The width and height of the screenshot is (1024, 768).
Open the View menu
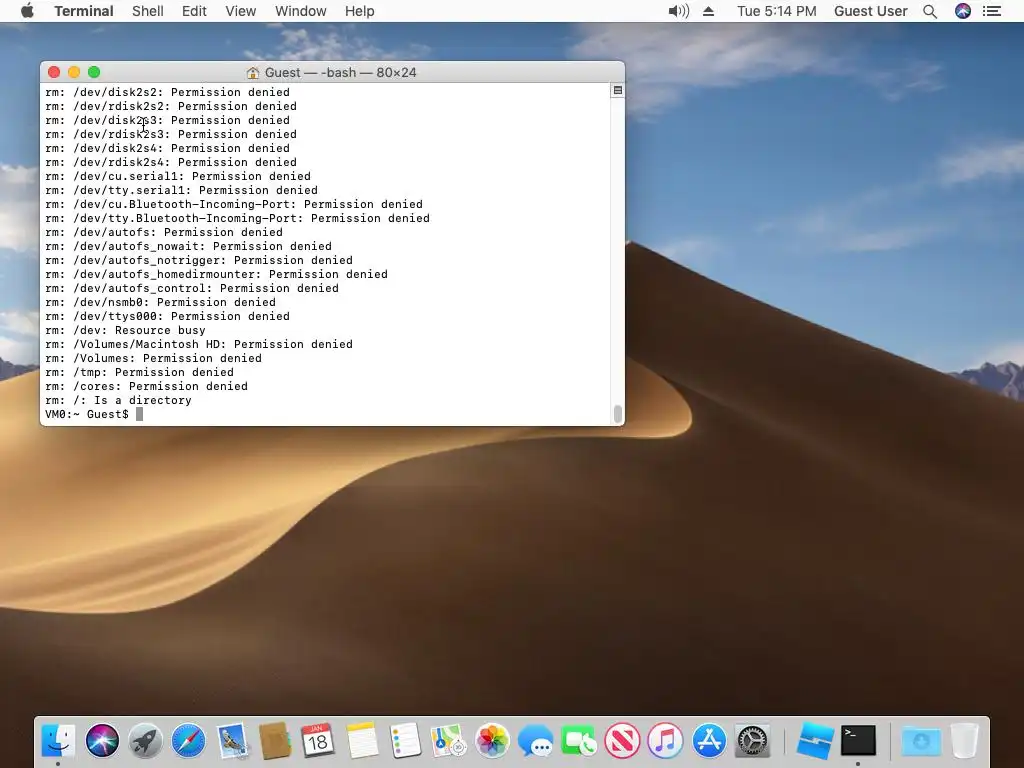coord(240,11)
